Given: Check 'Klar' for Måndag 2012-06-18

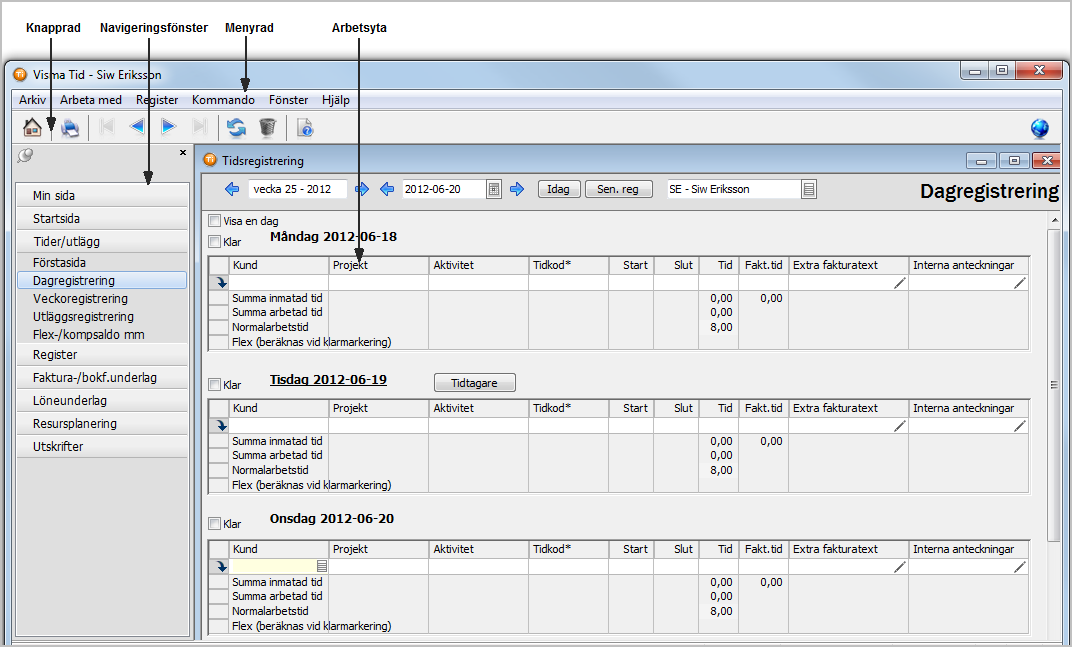Looking at the screenshot, I should 215,241.
